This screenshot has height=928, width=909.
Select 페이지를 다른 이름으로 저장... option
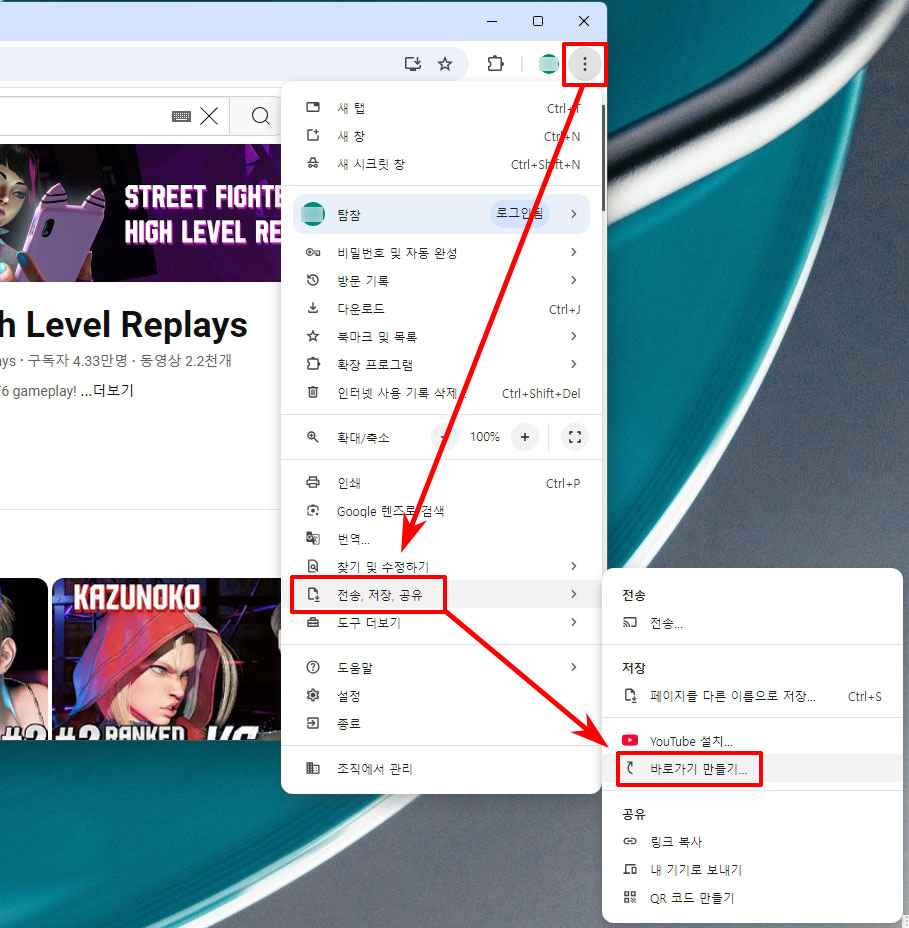pos(752,696)
